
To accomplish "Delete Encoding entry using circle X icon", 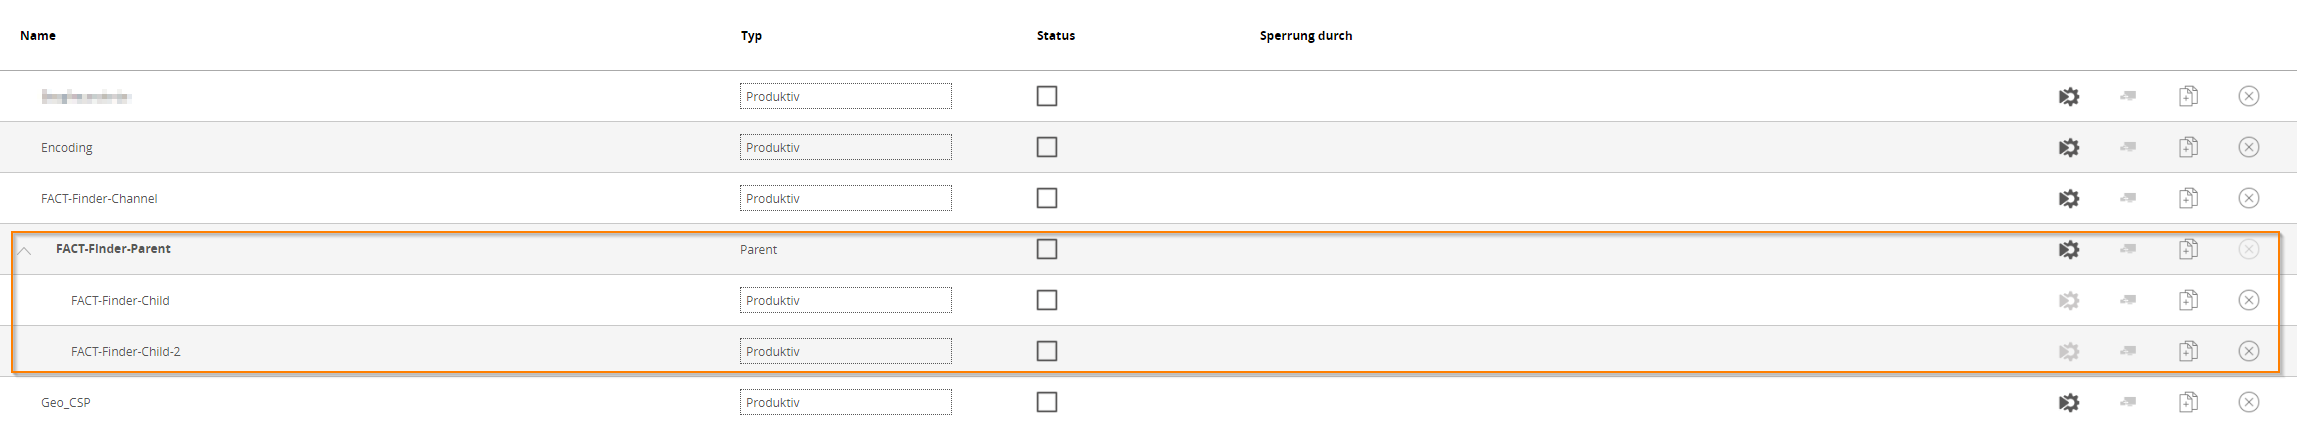I will (2249, 147).
